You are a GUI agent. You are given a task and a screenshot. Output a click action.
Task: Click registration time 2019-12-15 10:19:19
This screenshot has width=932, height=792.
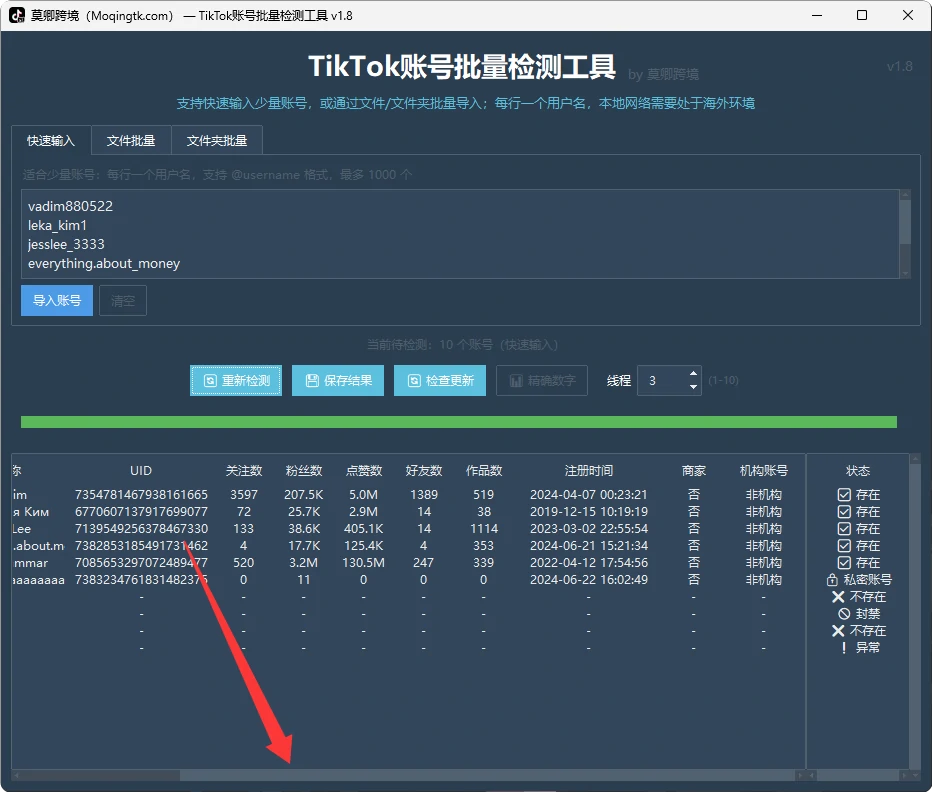coord(588,511)
